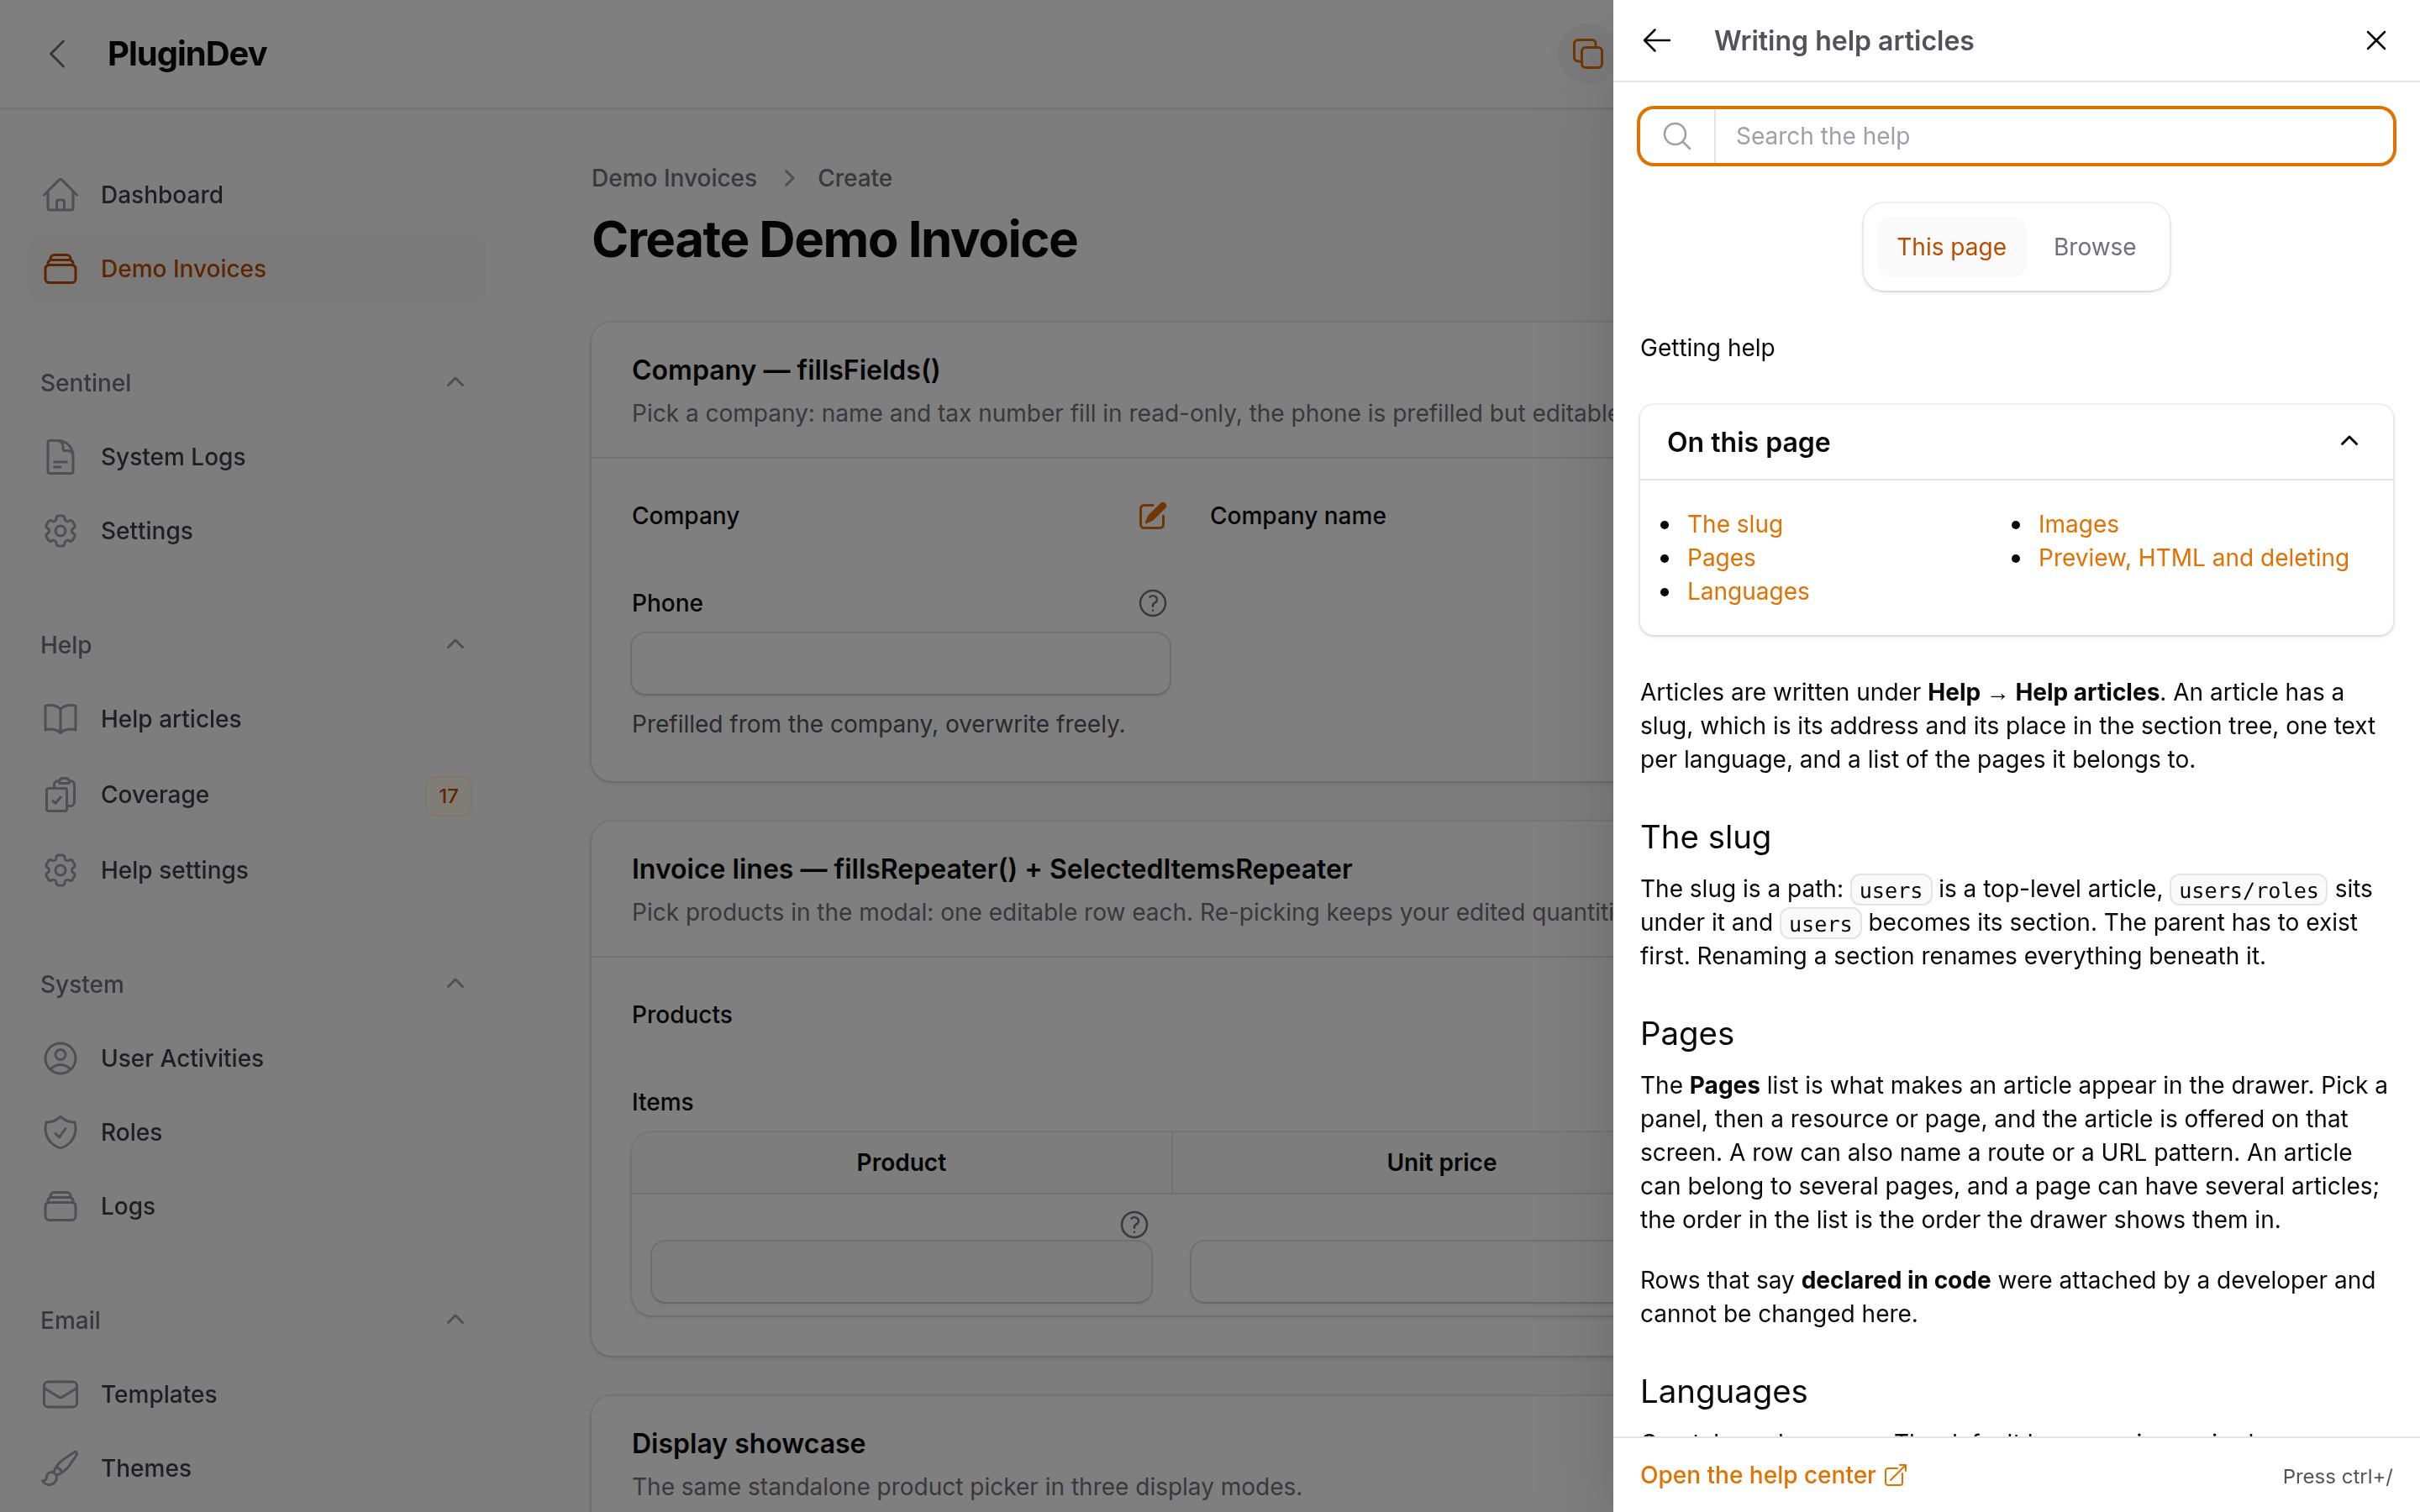2420x1512 pixels.
Task: Click the search magnifier icon in help
Action: tap(1677, 136)
